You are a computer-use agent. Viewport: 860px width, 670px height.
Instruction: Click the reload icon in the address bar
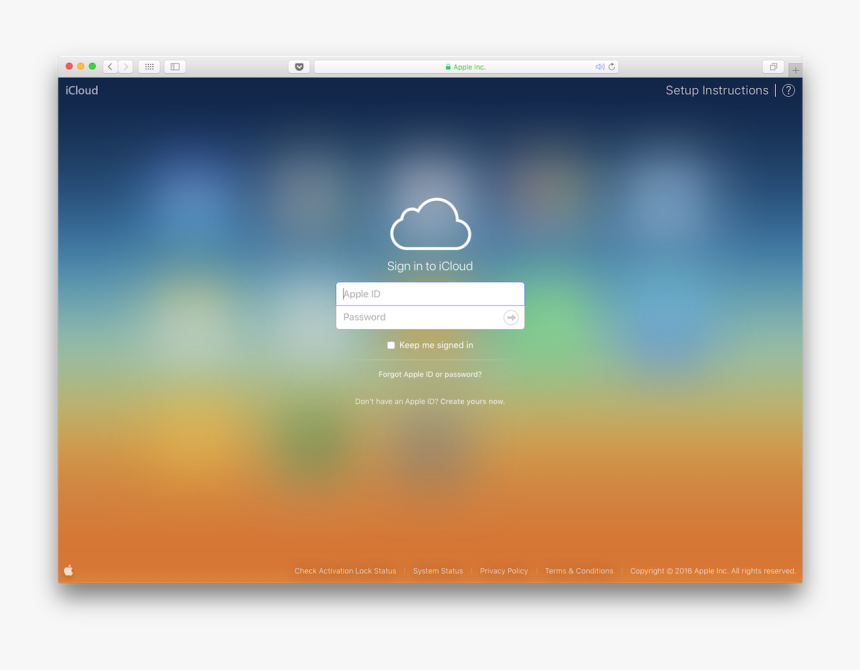pos(611,66)
